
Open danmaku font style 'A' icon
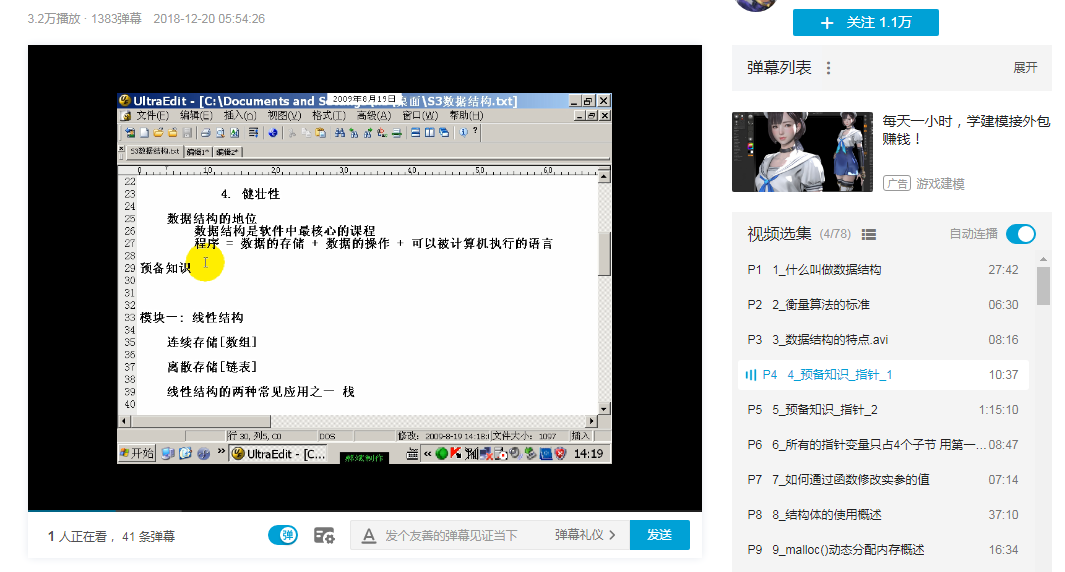tap(369, 536)
